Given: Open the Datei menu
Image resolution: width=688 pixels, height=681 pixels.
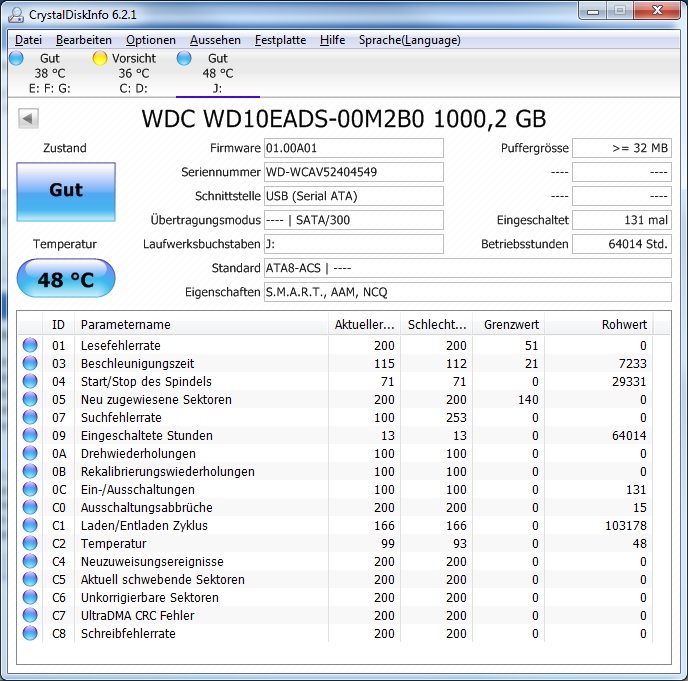Looking at the screenshot, I should point(28,40).
